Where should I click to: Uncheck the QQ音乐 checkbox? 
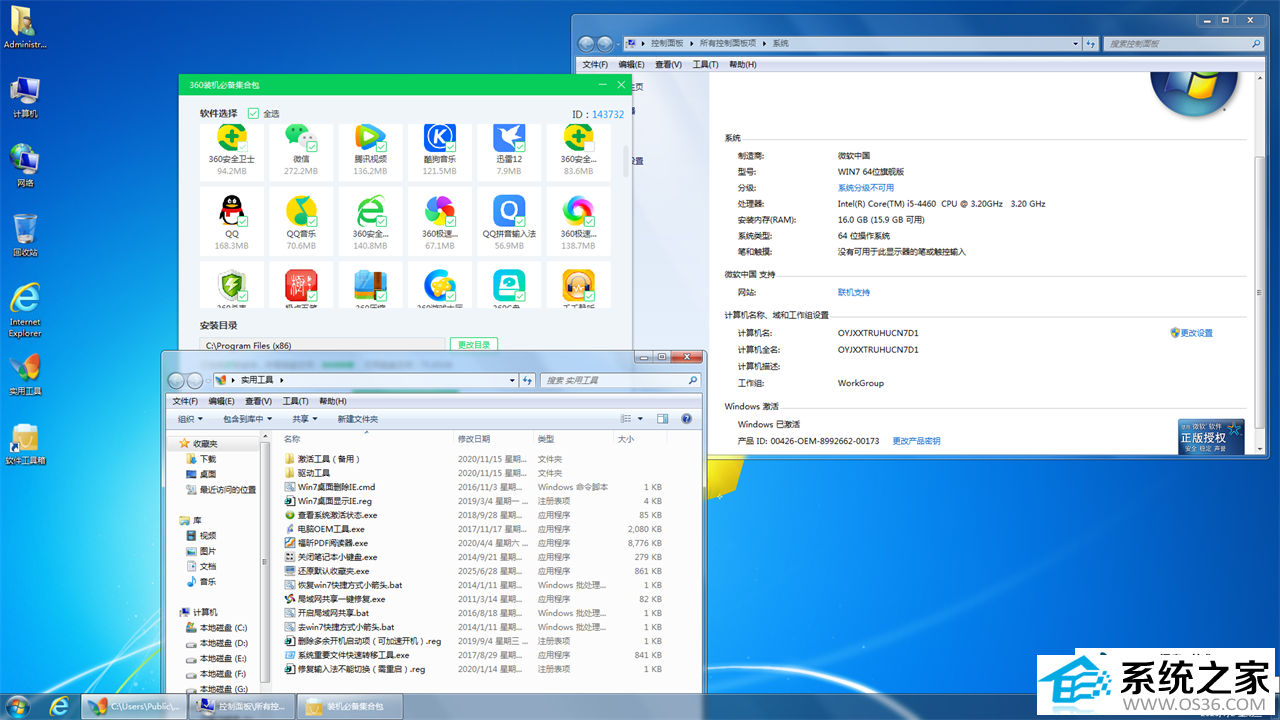(x=312, y=221)
